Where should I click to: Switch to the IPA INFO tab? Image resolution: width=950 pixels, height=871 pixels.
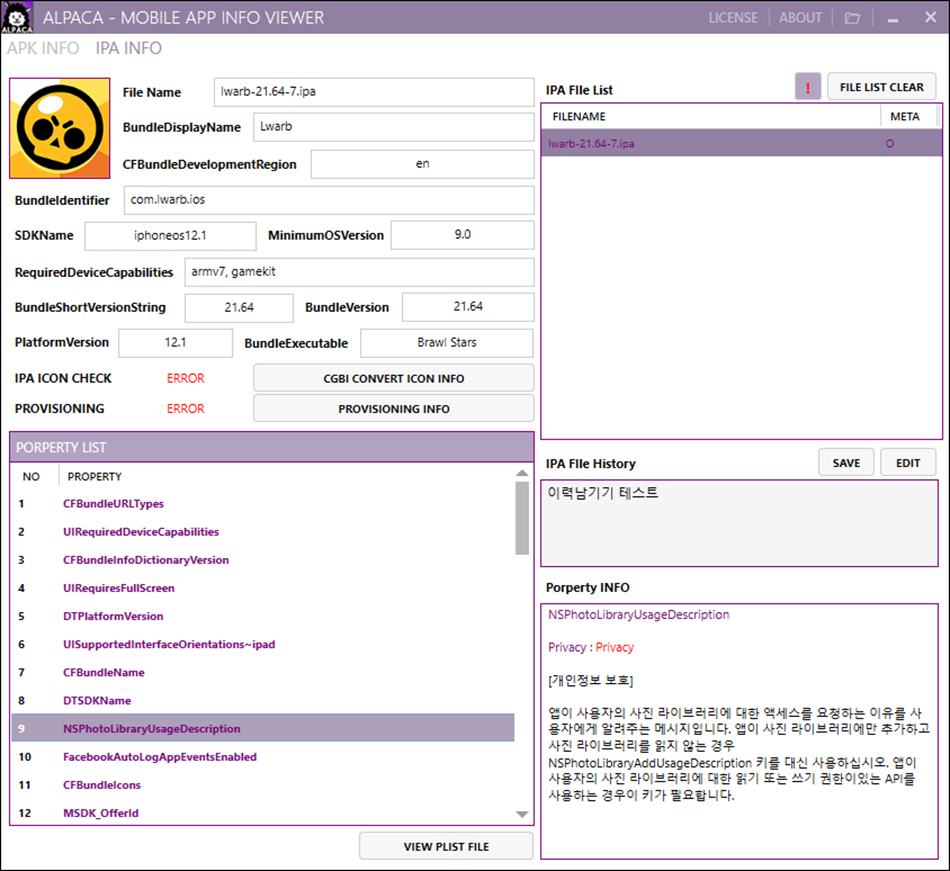coord(128,48)
